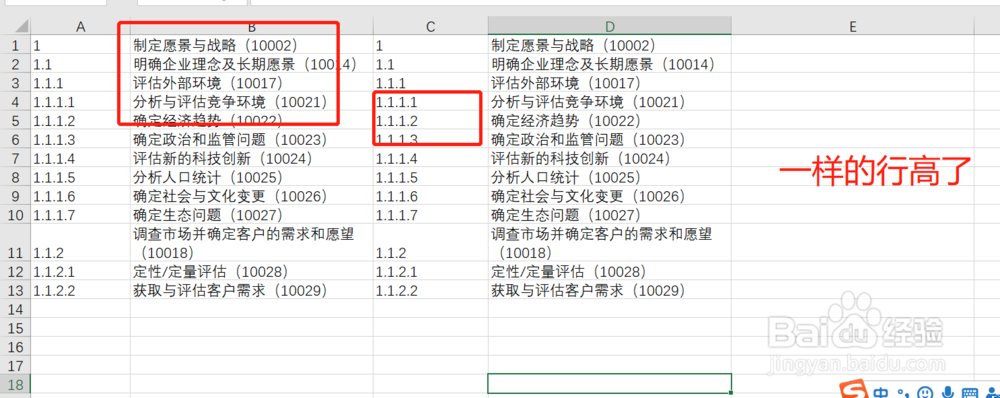The height and width of the screenshot is (398, 1000).
Task: Click cell A13 containing 1.1.2.2
Action: click(80, 290)
